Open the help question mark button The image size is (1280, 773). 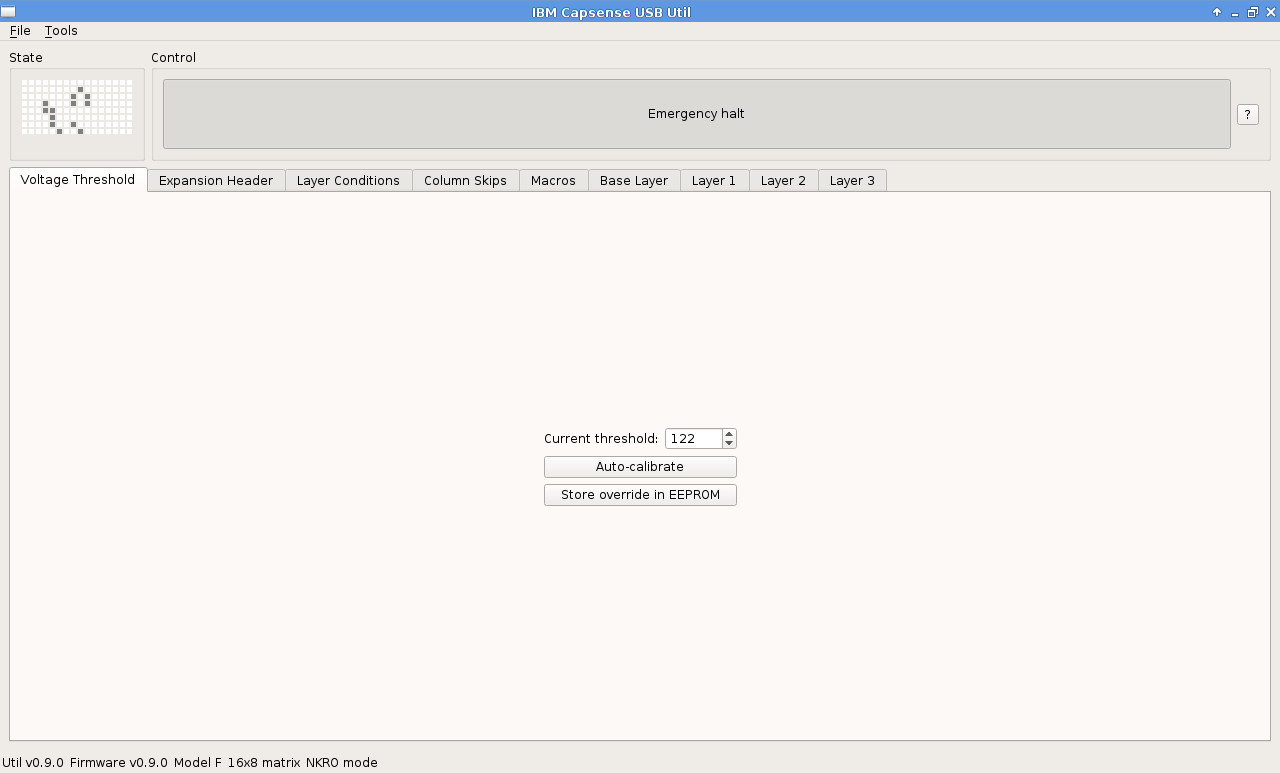coord(1247,114)
